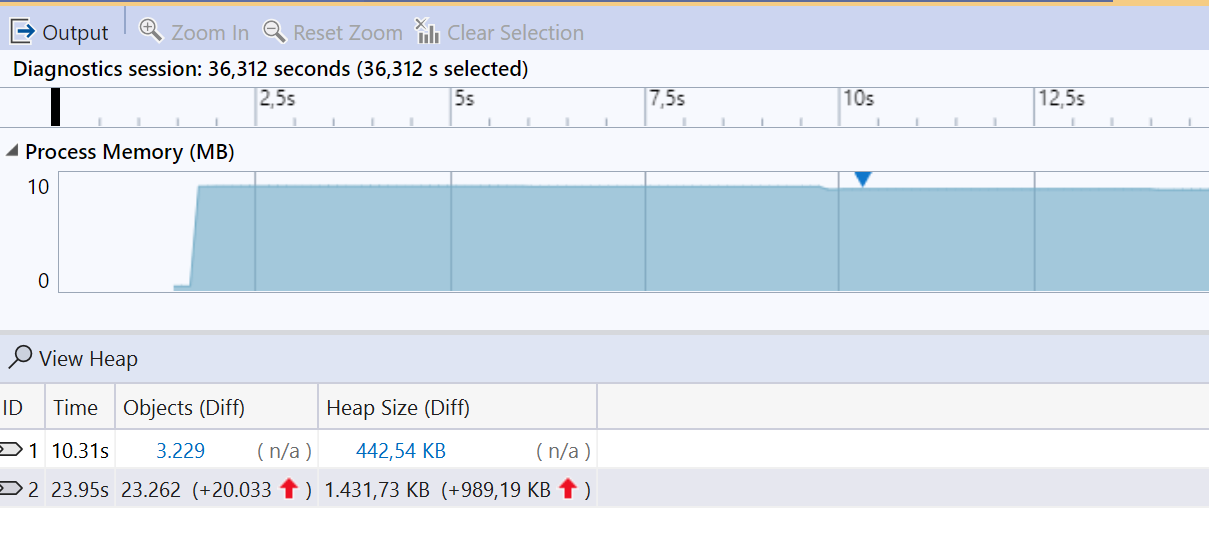Image resolution: width=1209 pixels, height=535 pixels.
Task: Click the black timeline selection handle
Action: [x=56, y=107]
